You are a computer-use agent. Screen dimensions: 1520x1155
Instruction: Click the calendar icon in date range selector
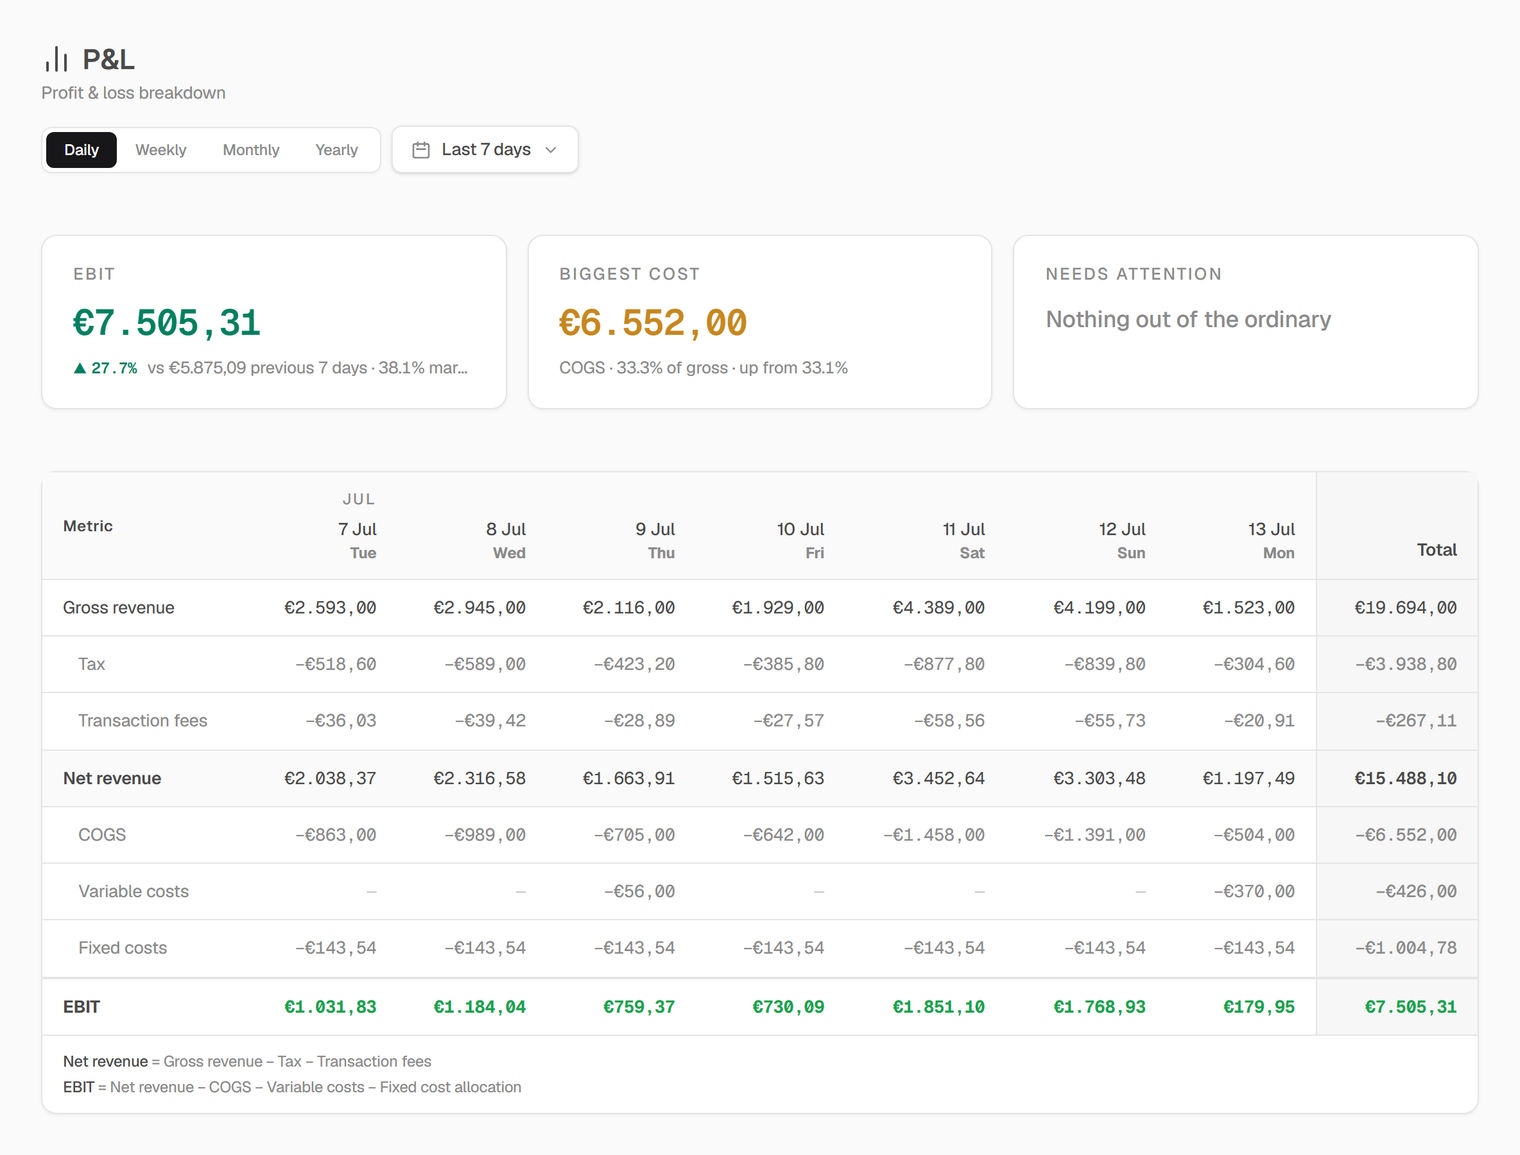point(421,150)
